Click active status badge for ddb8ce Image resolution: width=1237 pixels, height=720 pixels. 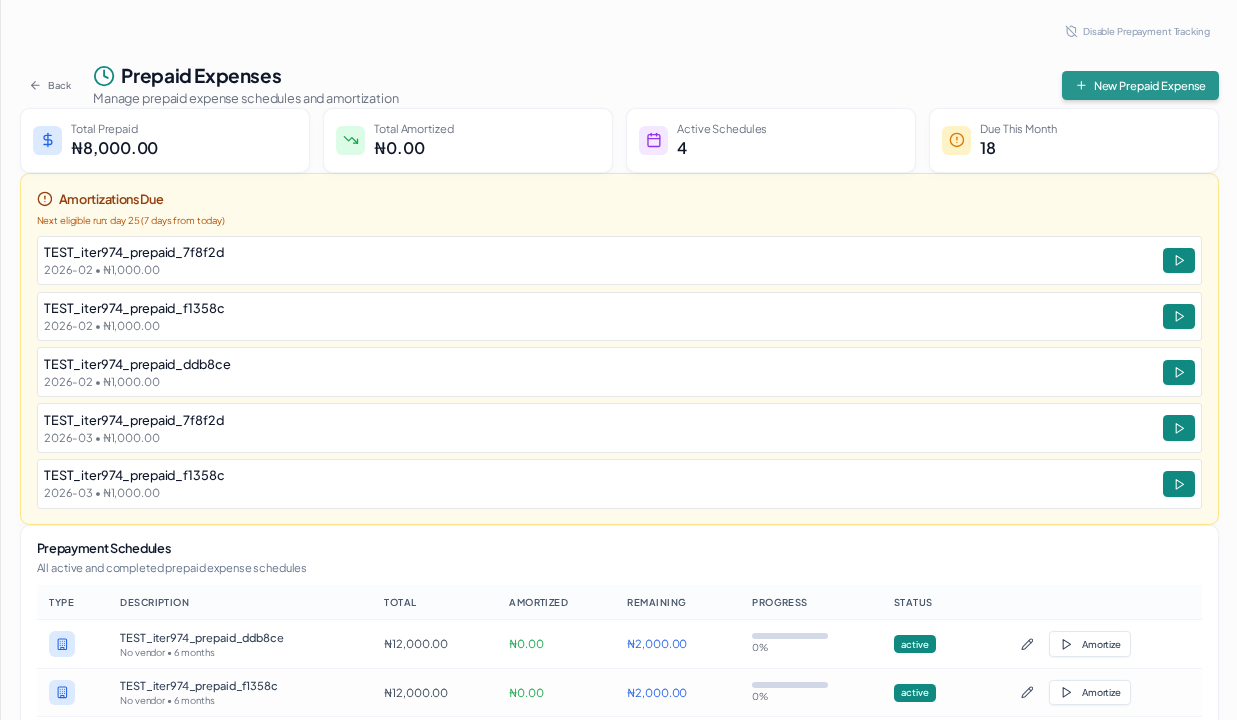point(915,644)
